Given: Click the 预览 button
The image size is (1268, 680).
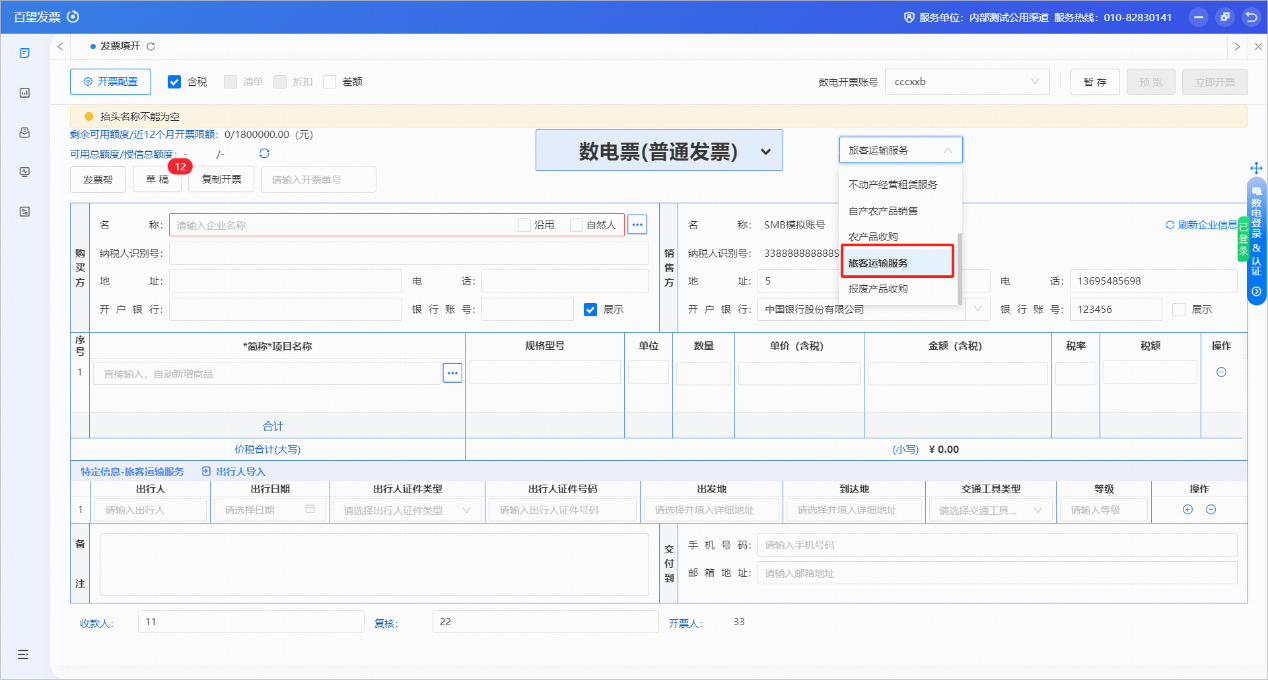Looking at the screenshot, I should [x=1151, y=82].
